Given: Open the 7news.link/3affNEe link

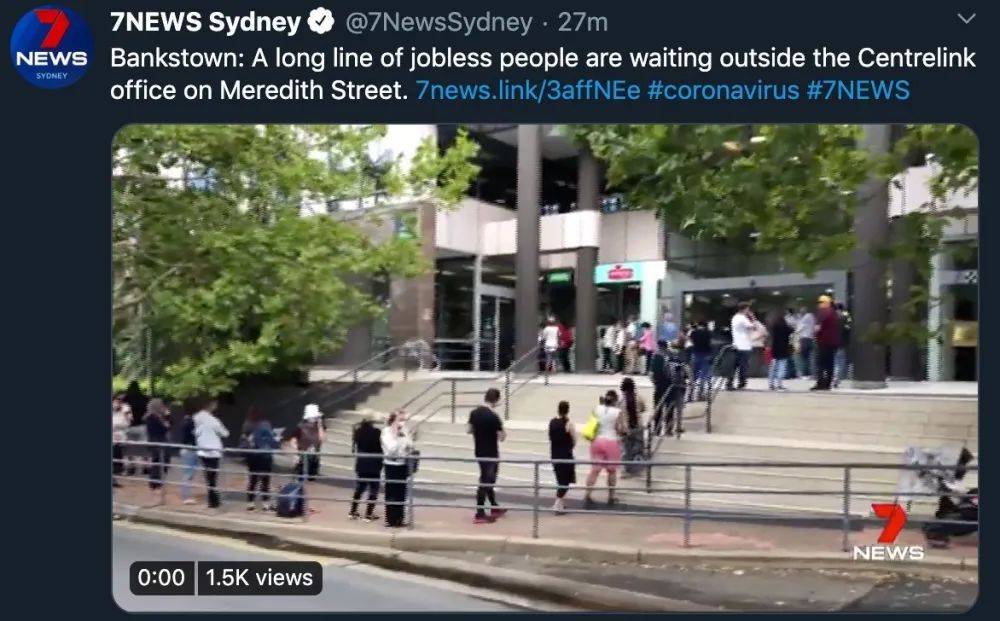Looking at the screenshot, I should 527,90.
